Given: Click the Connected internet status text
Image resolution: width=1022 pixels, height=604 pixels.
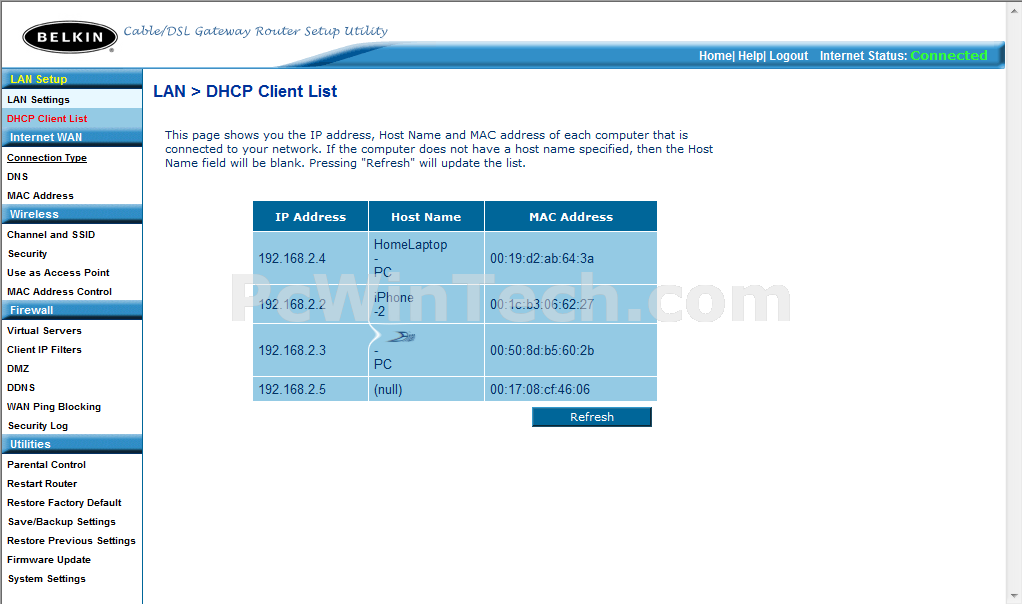Looking at the screenshot, I should click(x=949, y=55).
